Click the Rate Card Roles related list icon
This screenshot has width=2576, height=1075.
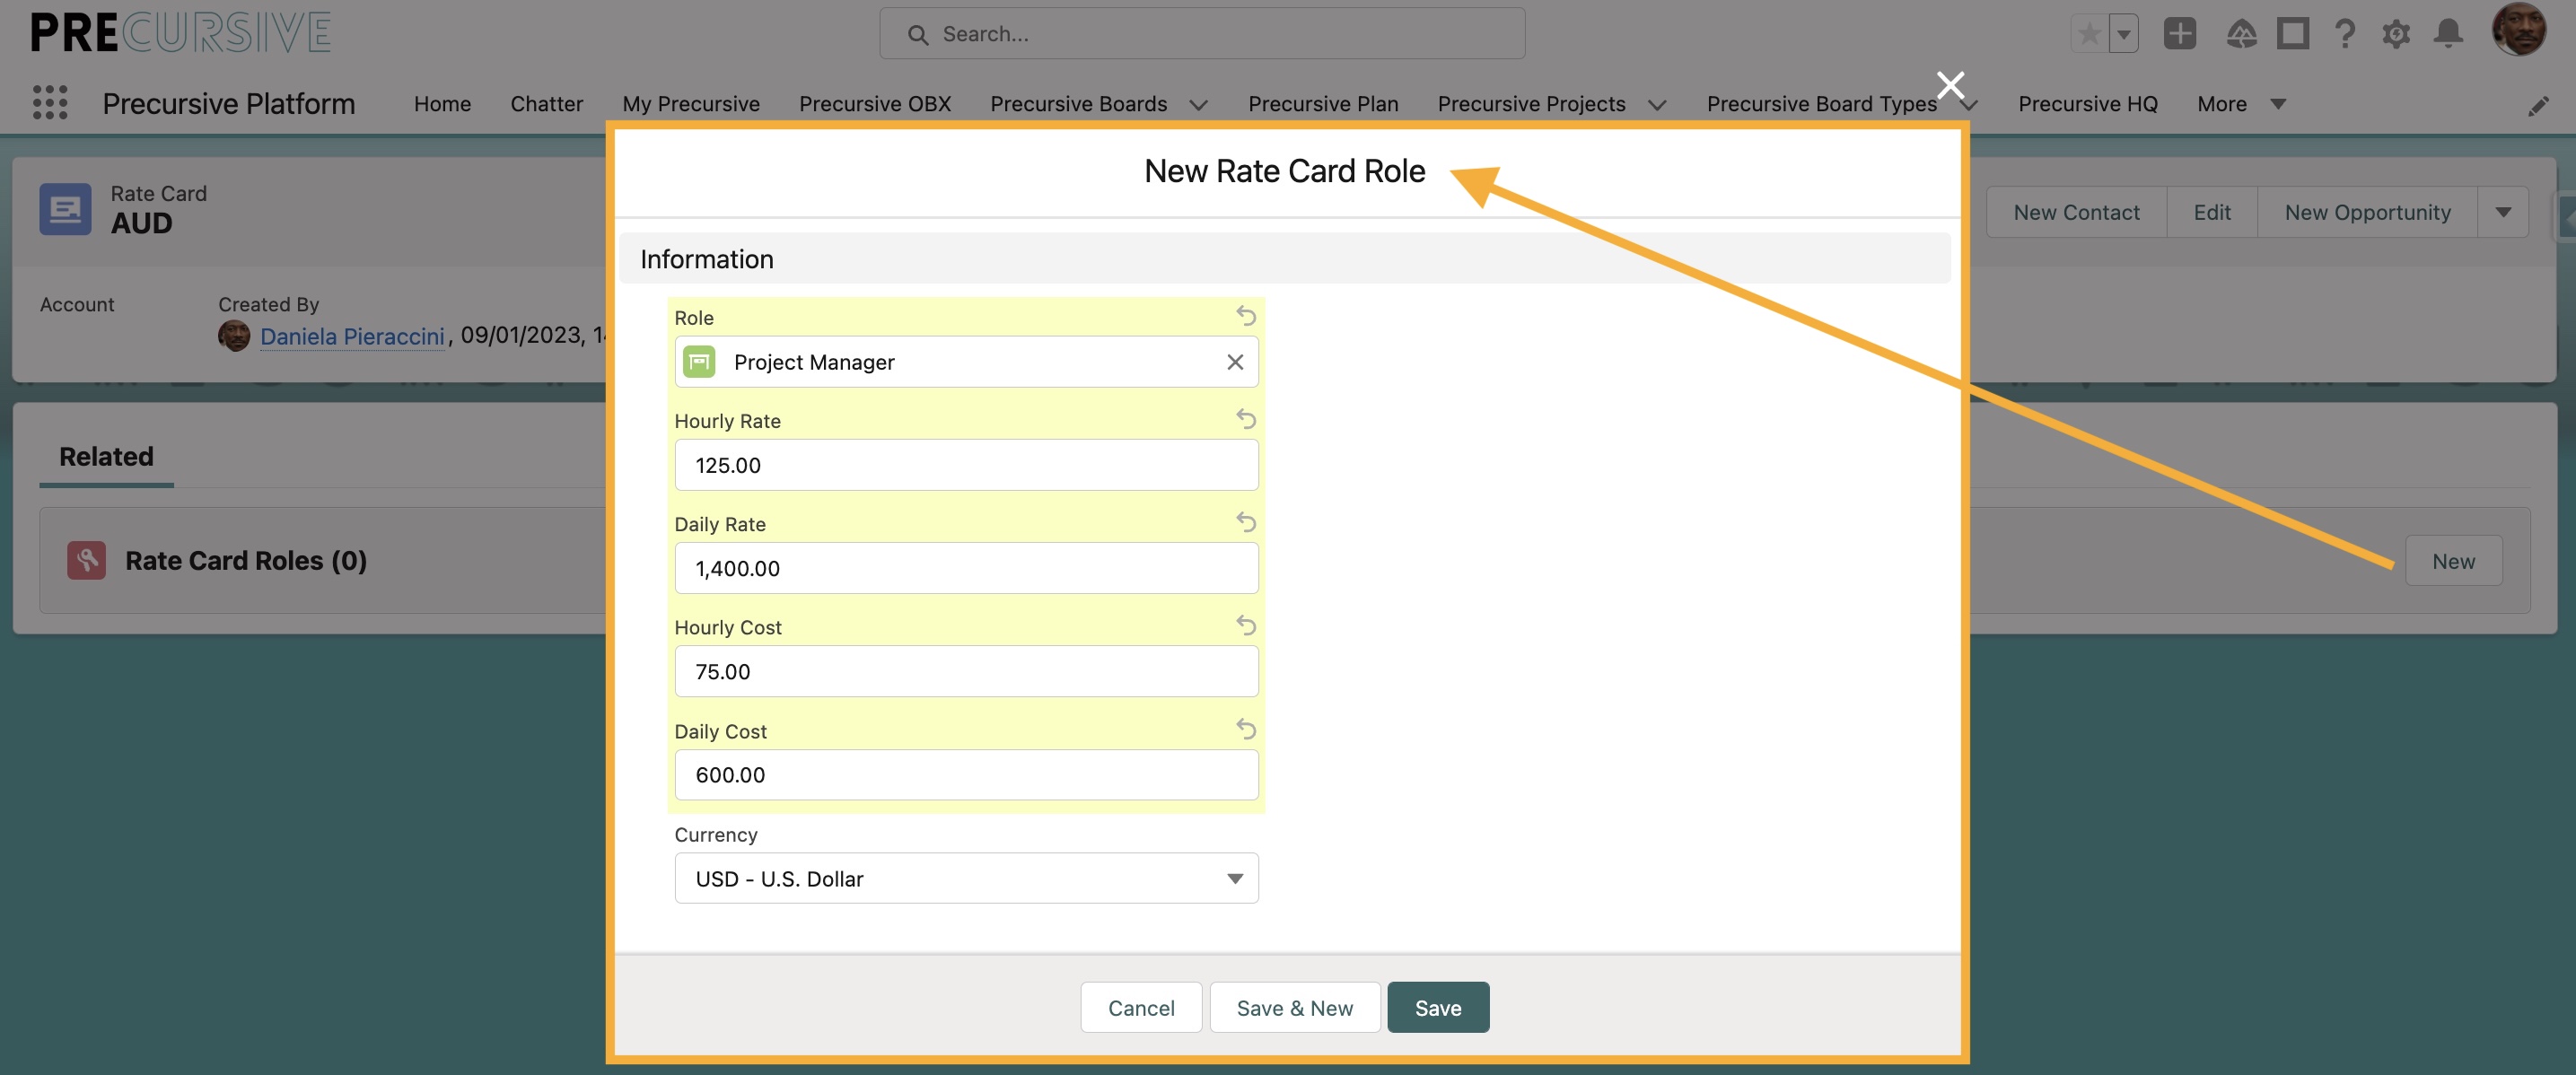[86, 560]
